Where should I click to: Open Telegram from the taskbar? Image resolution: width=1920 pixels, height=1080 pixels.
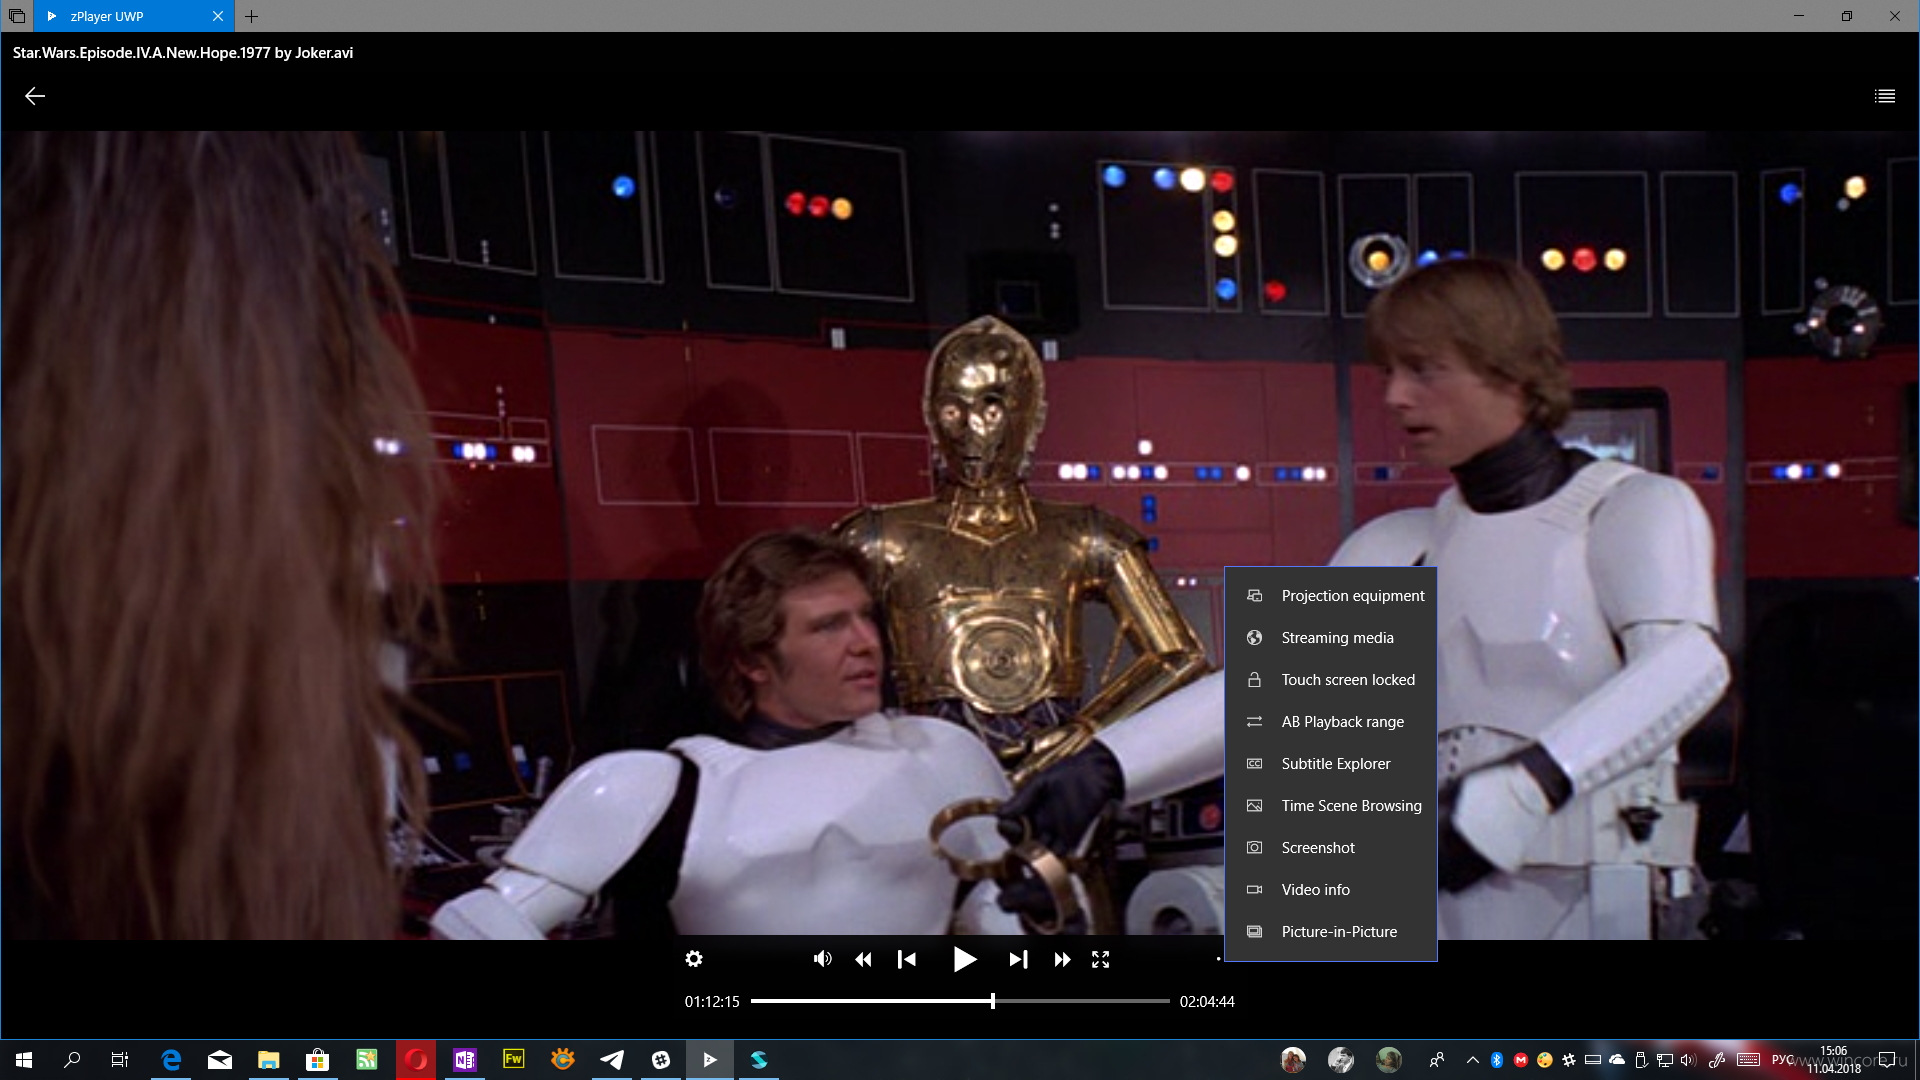click(x=612, y=1060)
